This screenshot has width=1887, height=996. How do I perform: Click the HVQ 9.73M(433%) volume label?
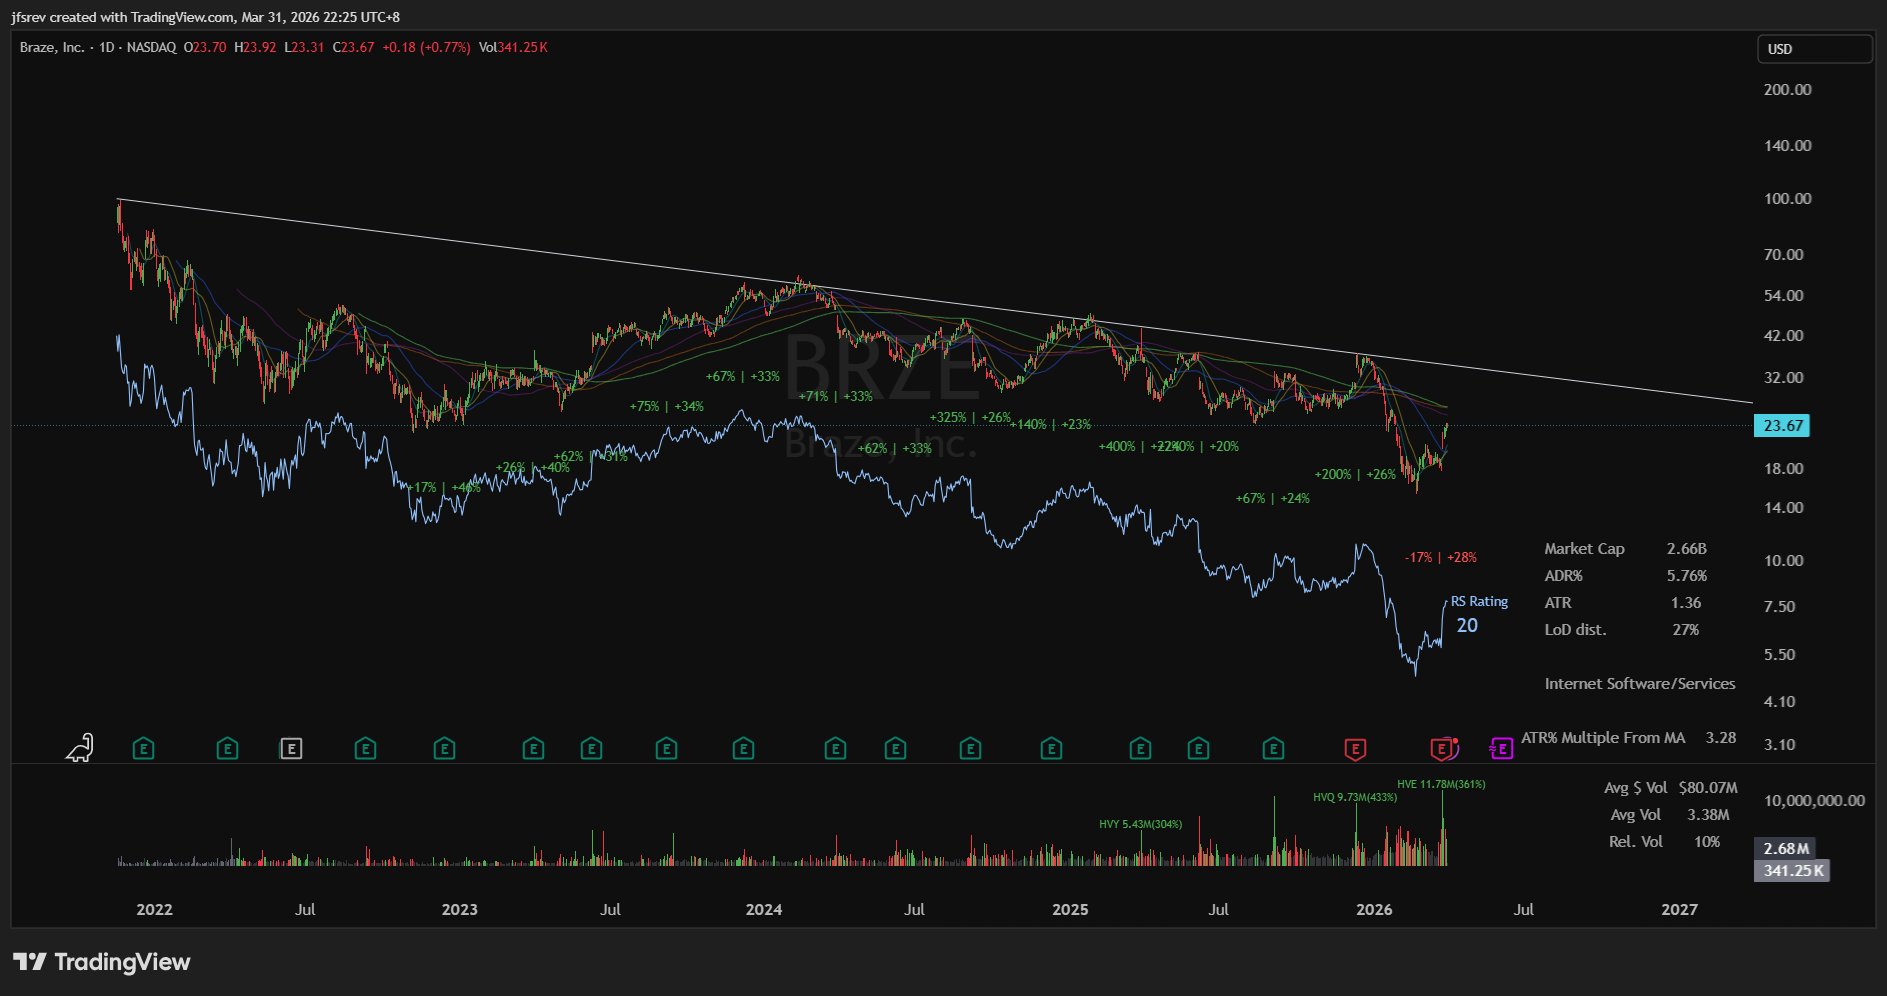pyautogui.click(x=1355, y=797)
